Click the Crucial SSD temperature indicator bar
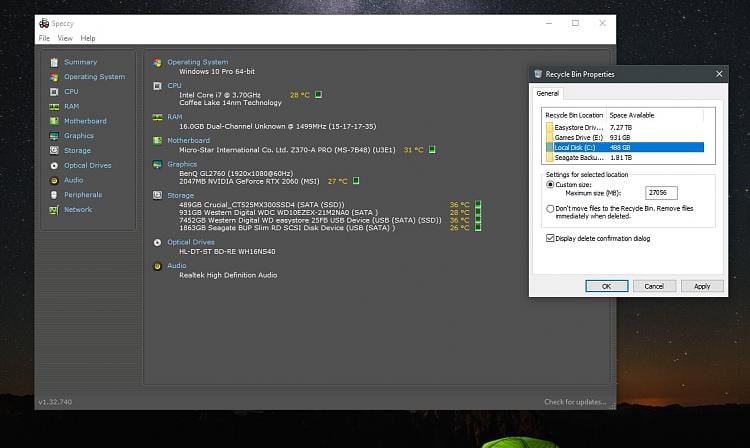The image size is (750, 448). (x=478, y=205)
